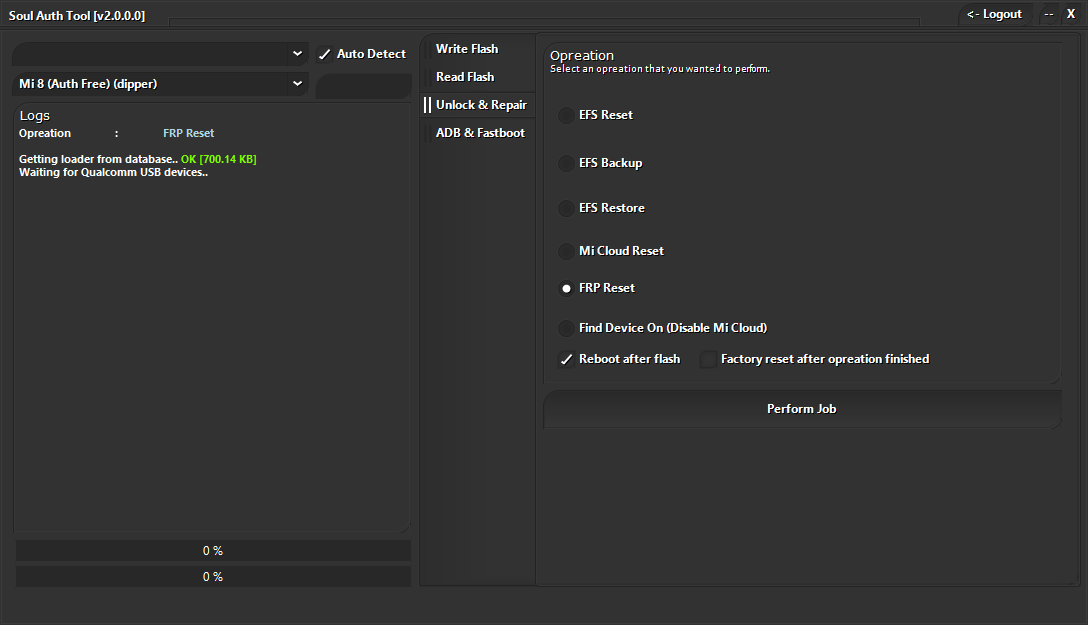Enable Factory reset after operation finished
The width and height of the screenshot is (1088, 625).
point(708,359)
